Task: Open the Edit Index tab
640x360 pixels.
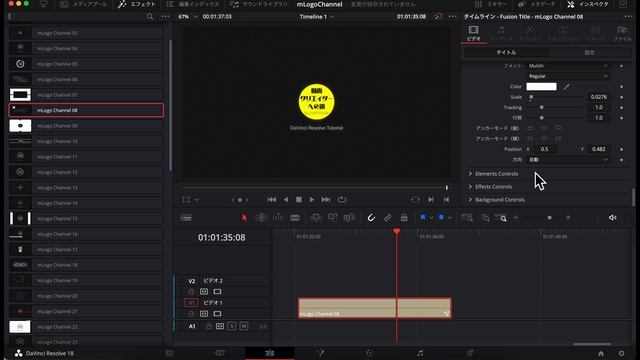Action: tap(193, 4)
